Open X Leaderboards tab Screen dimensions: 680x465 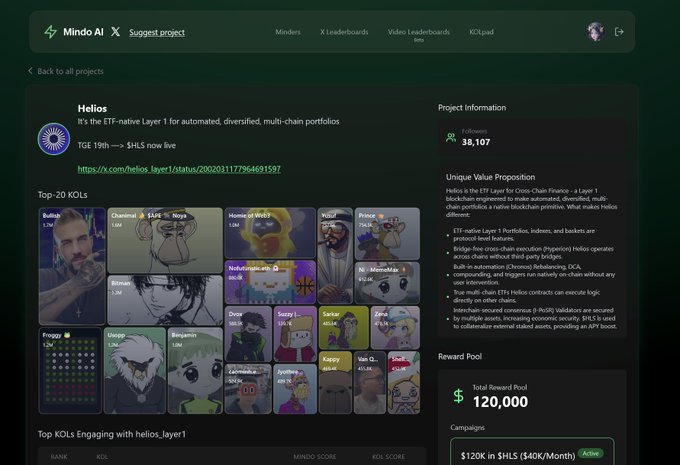[x=343, y=32]
